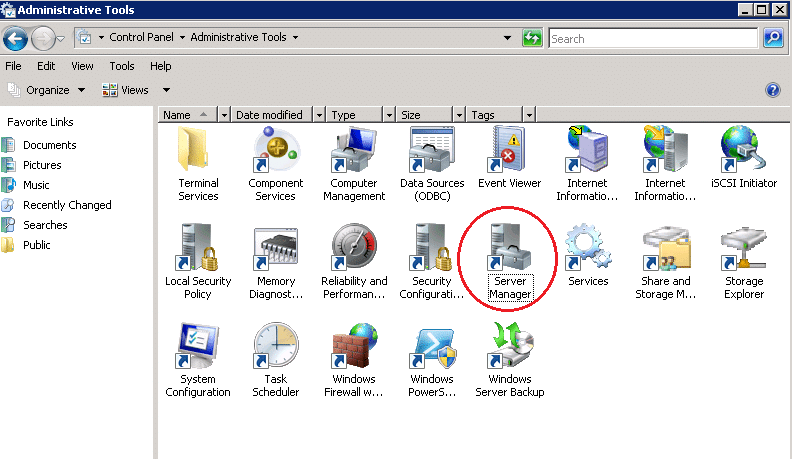Screen dimensions: 792x459
Task: Open the Help menu
Action: (161, 66)
